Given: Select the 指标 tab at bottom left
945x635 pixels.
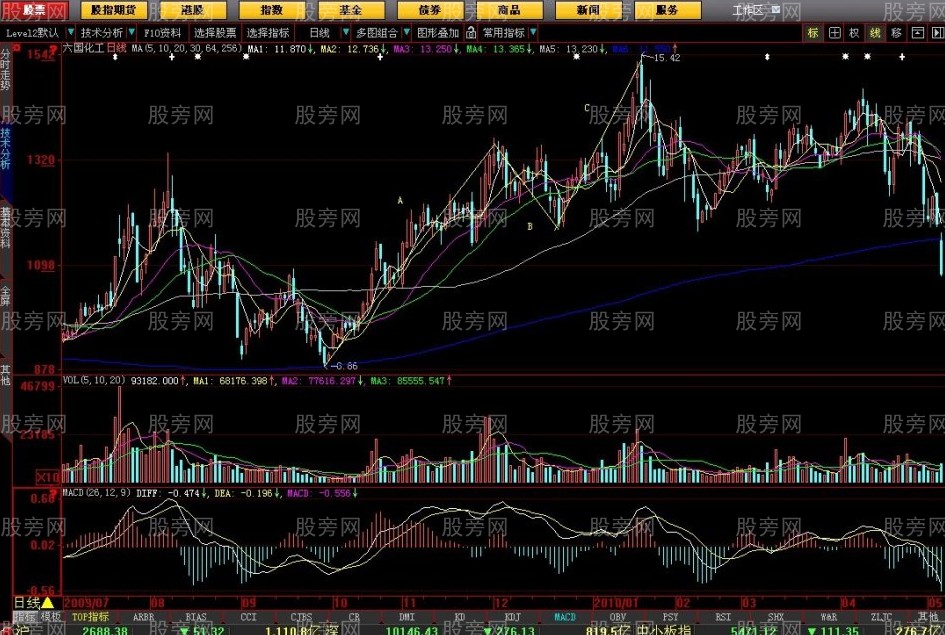Looking at the screenshot, I should click(26, 617).
